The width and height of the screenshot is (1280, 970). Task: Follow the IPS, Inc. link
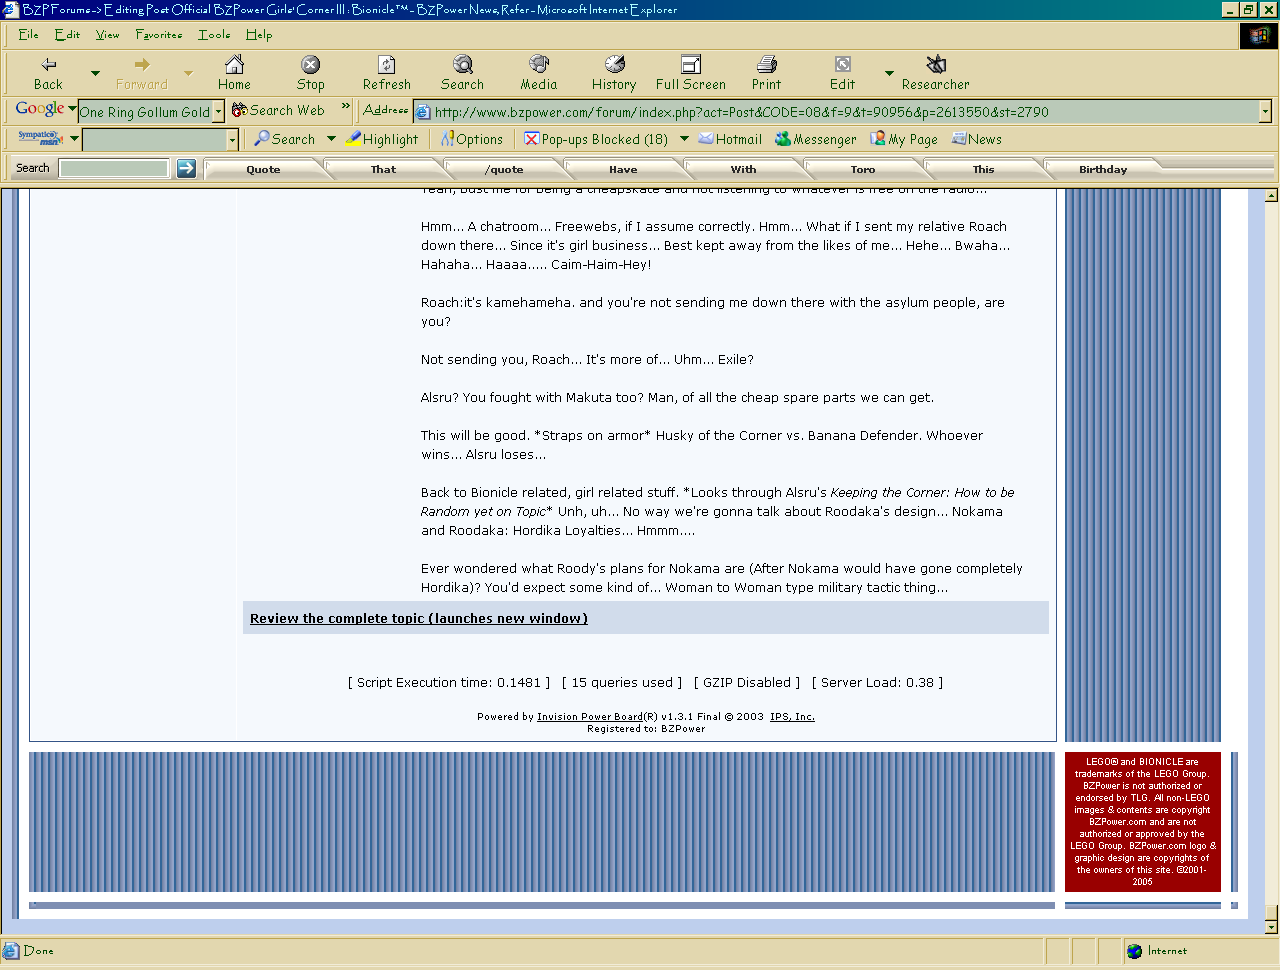coord(792,717)
